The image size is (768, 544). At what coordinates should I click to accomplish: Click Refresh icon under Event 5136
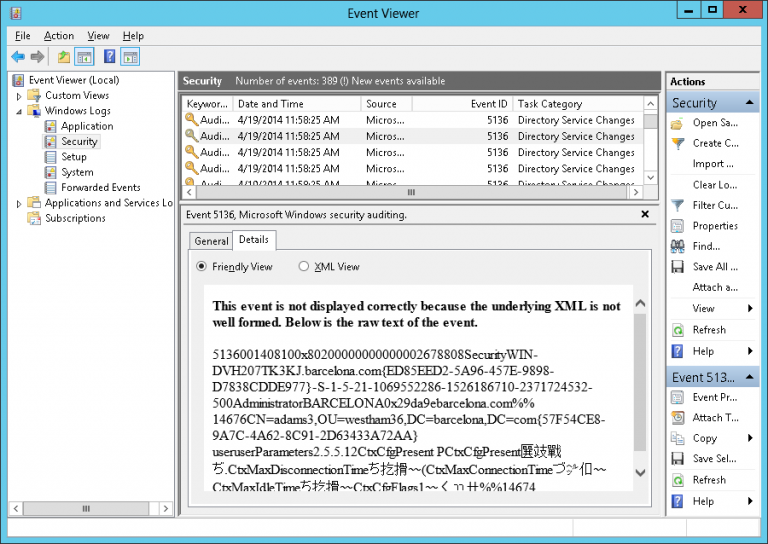677,480
